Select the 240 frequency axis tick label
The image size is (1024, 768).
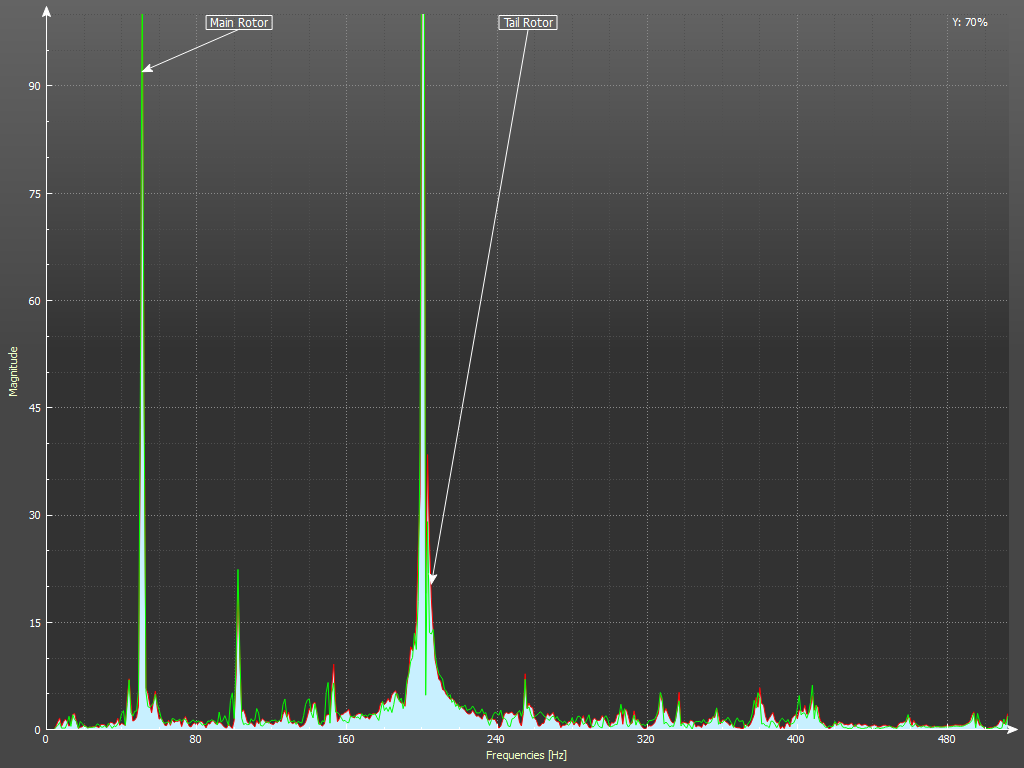coord(495,740)
